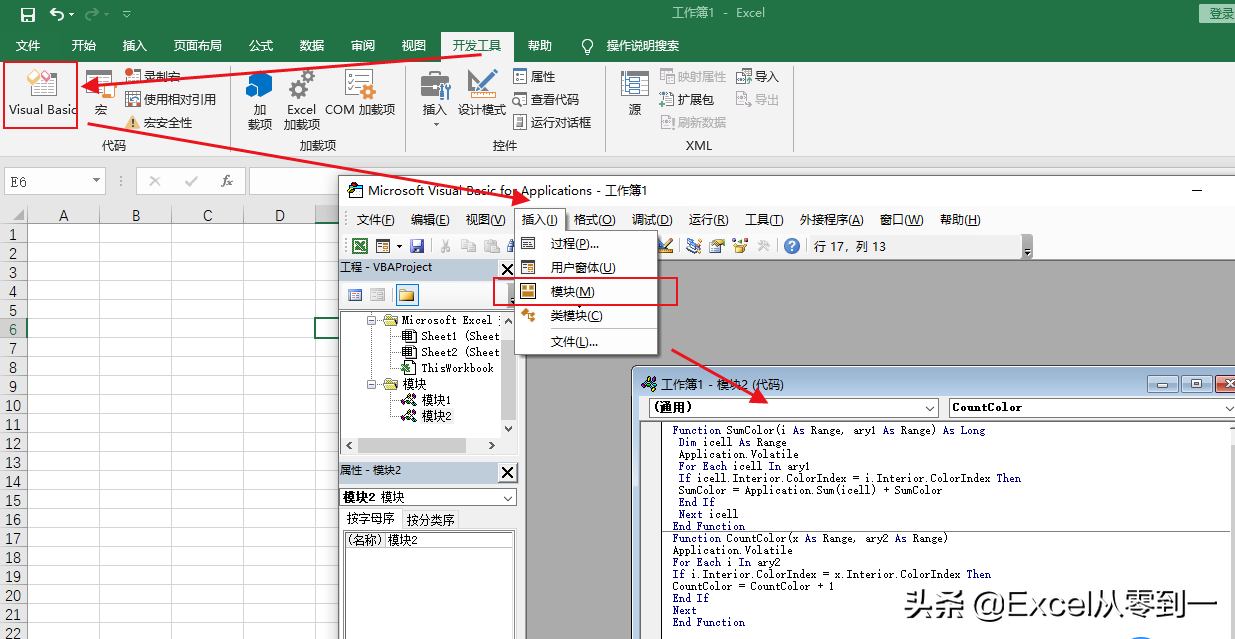Click VBA toolbar help question mark icon
Screen dimensions: 1235x639
click(792, 246)
